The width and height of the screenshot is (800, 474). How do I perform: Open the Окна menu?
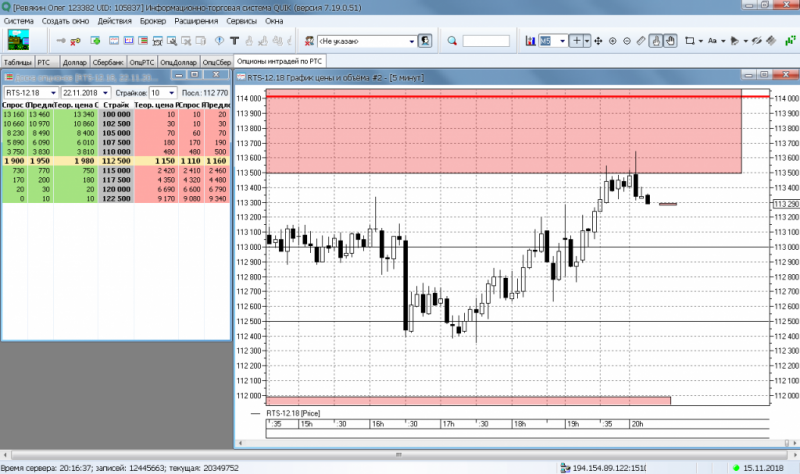[274, 21]
